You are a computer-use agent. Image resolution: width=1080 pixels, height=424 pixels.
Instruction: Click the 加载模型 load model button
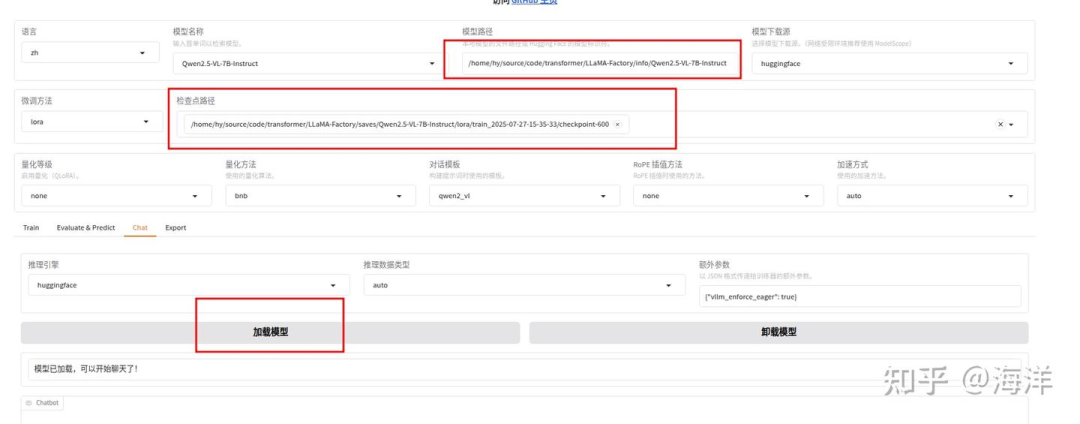coord(270,332)
